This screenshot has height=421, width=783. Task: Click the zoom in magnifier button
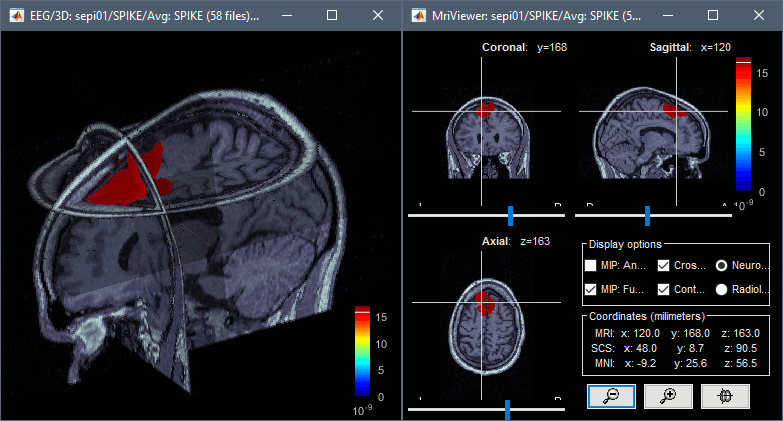(x=668, y=396)
